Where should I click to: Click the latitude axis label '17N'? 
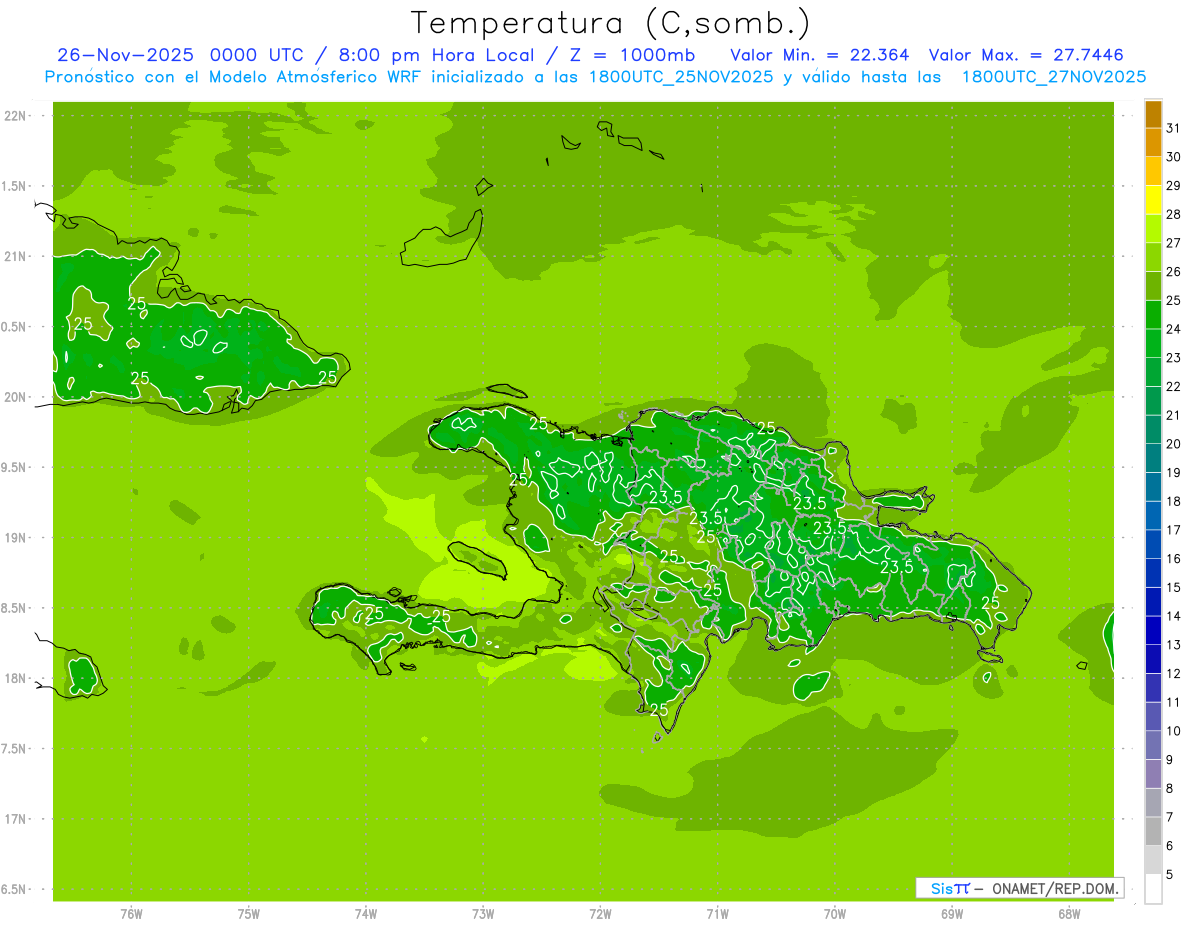pyautogui.click(x=15, y=819)
